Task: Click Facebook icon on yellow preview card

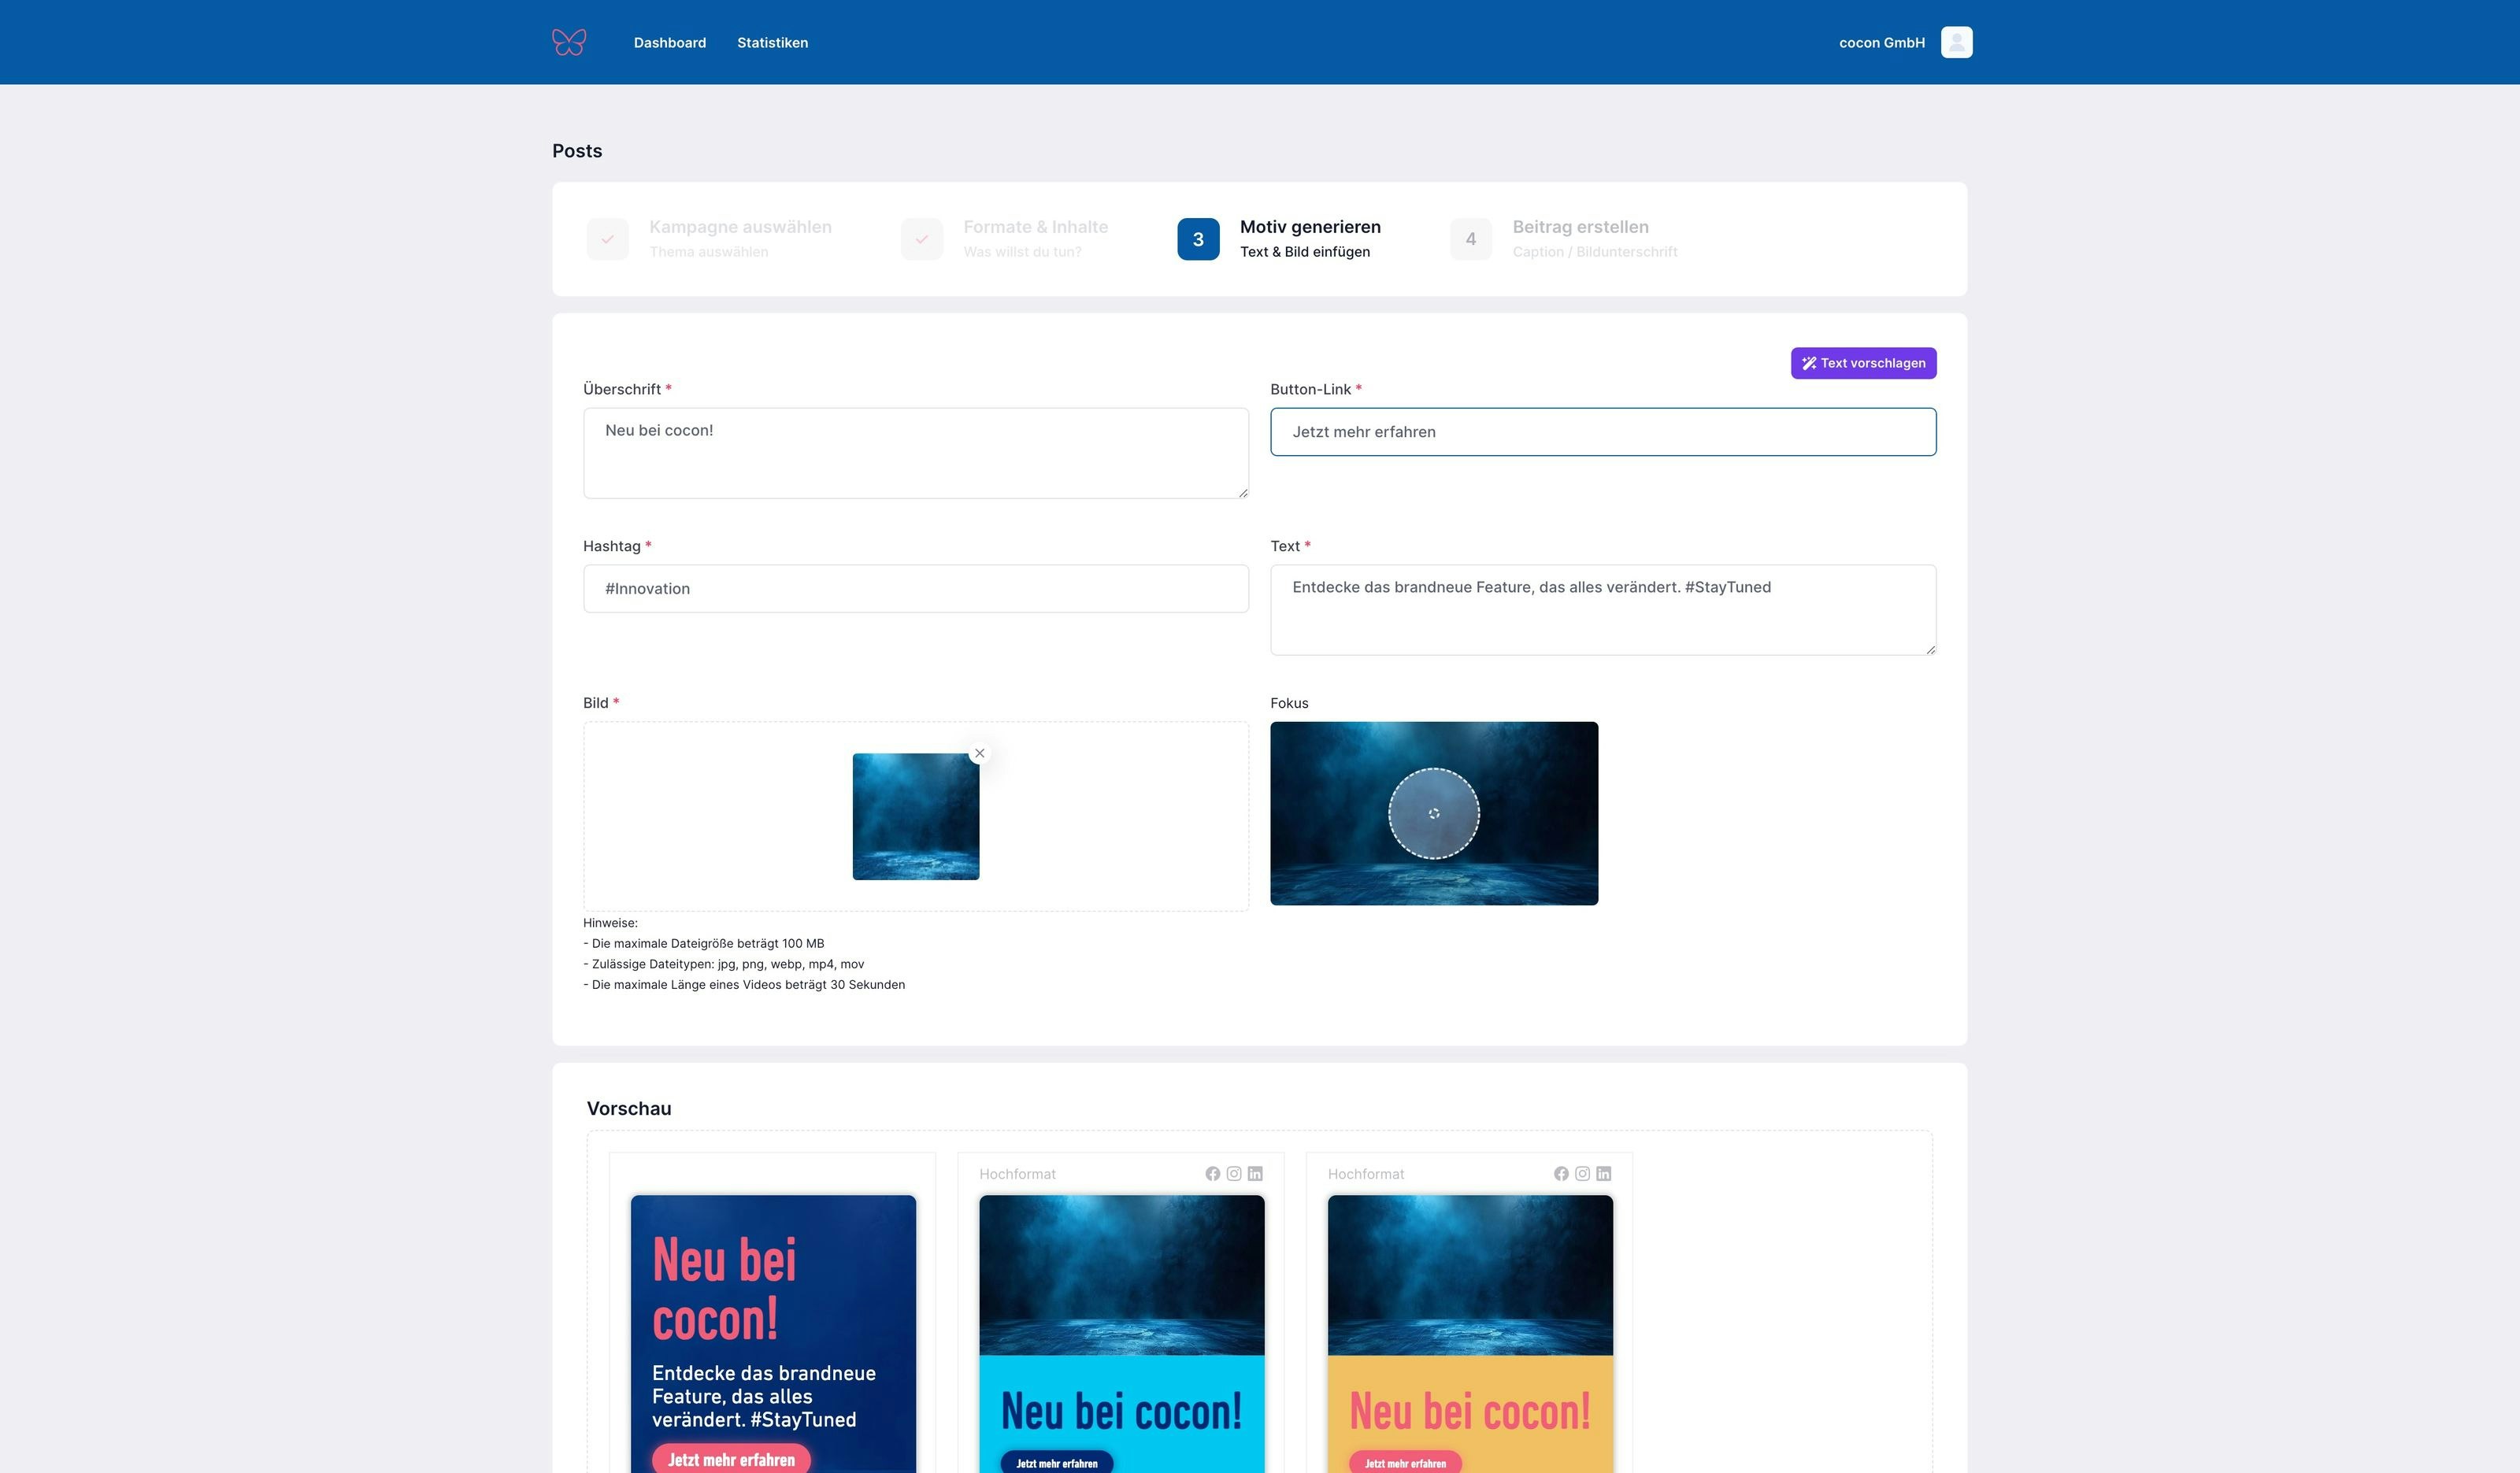Action: 1561,1174
